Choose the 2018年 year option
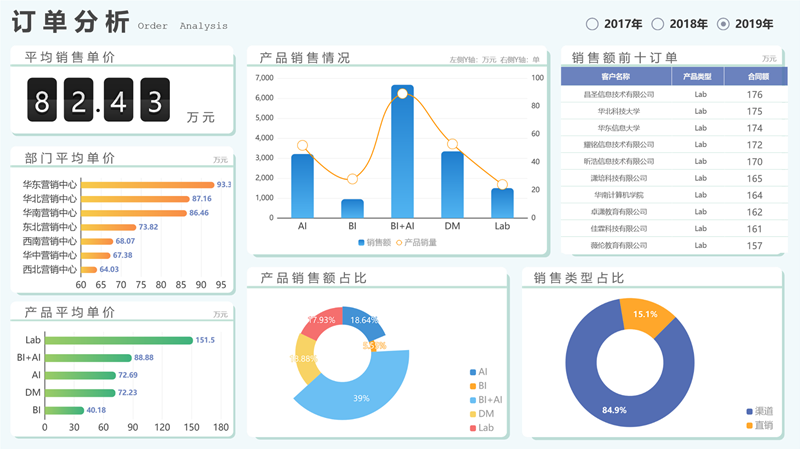 tap(658, 24)
